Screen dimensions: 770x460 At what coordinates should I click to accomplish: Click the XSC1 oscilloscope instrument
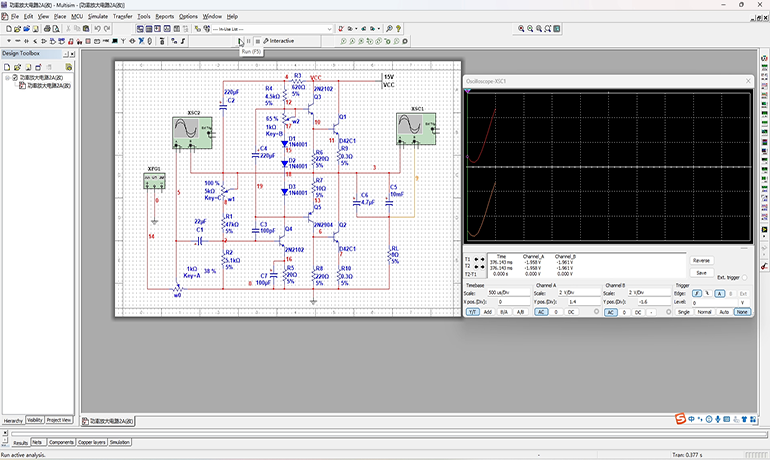pyautogui.click(x=416, y=129)
